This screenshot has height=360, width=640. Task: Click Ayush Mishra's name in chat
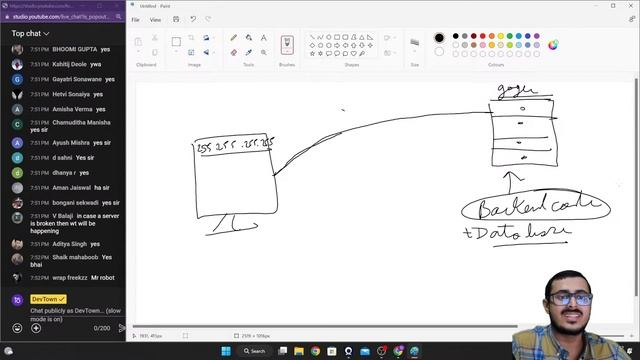pos(72,143)
